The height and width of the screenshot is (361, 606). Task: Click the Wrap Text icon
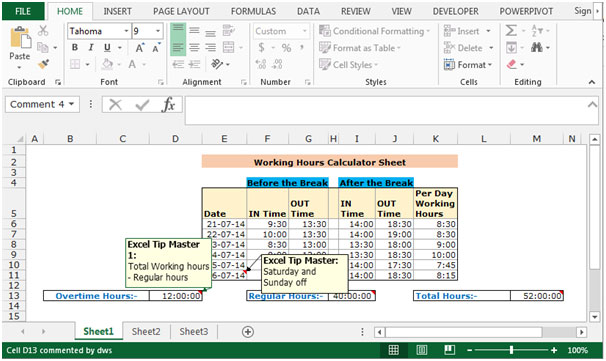(x=229, y=31)
